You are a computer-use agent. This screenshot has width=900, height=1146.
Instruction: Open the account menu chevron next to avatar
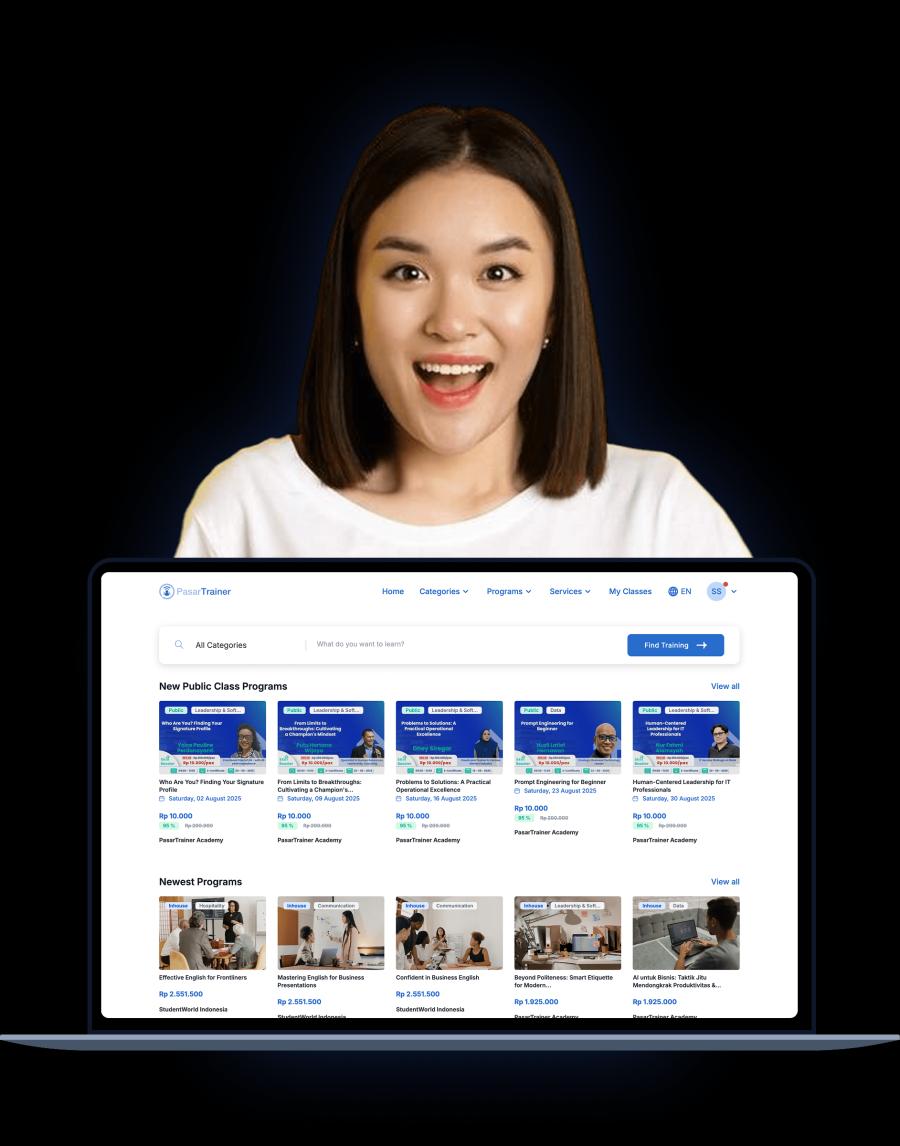tap(734, 591)
